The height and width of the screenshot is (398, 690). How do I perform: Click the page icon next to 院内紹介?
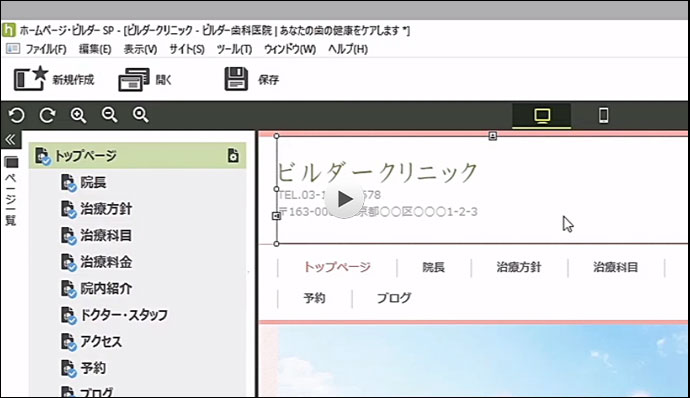(x=68, y=289)
